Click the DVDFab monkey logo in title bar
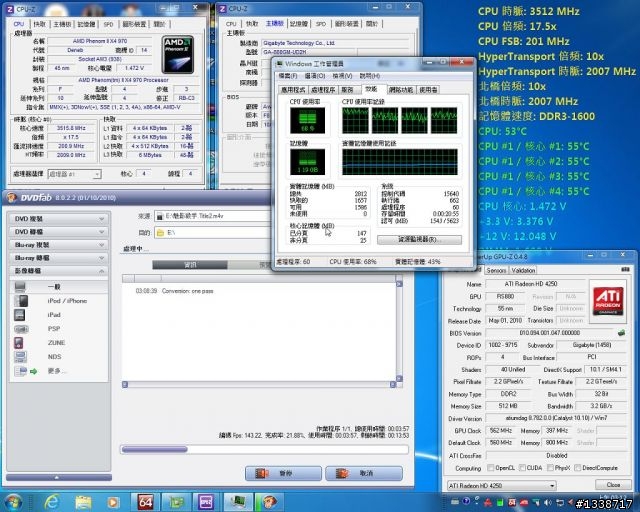The height and width of the screenshot is (512, 640). [x=11, y=198]
